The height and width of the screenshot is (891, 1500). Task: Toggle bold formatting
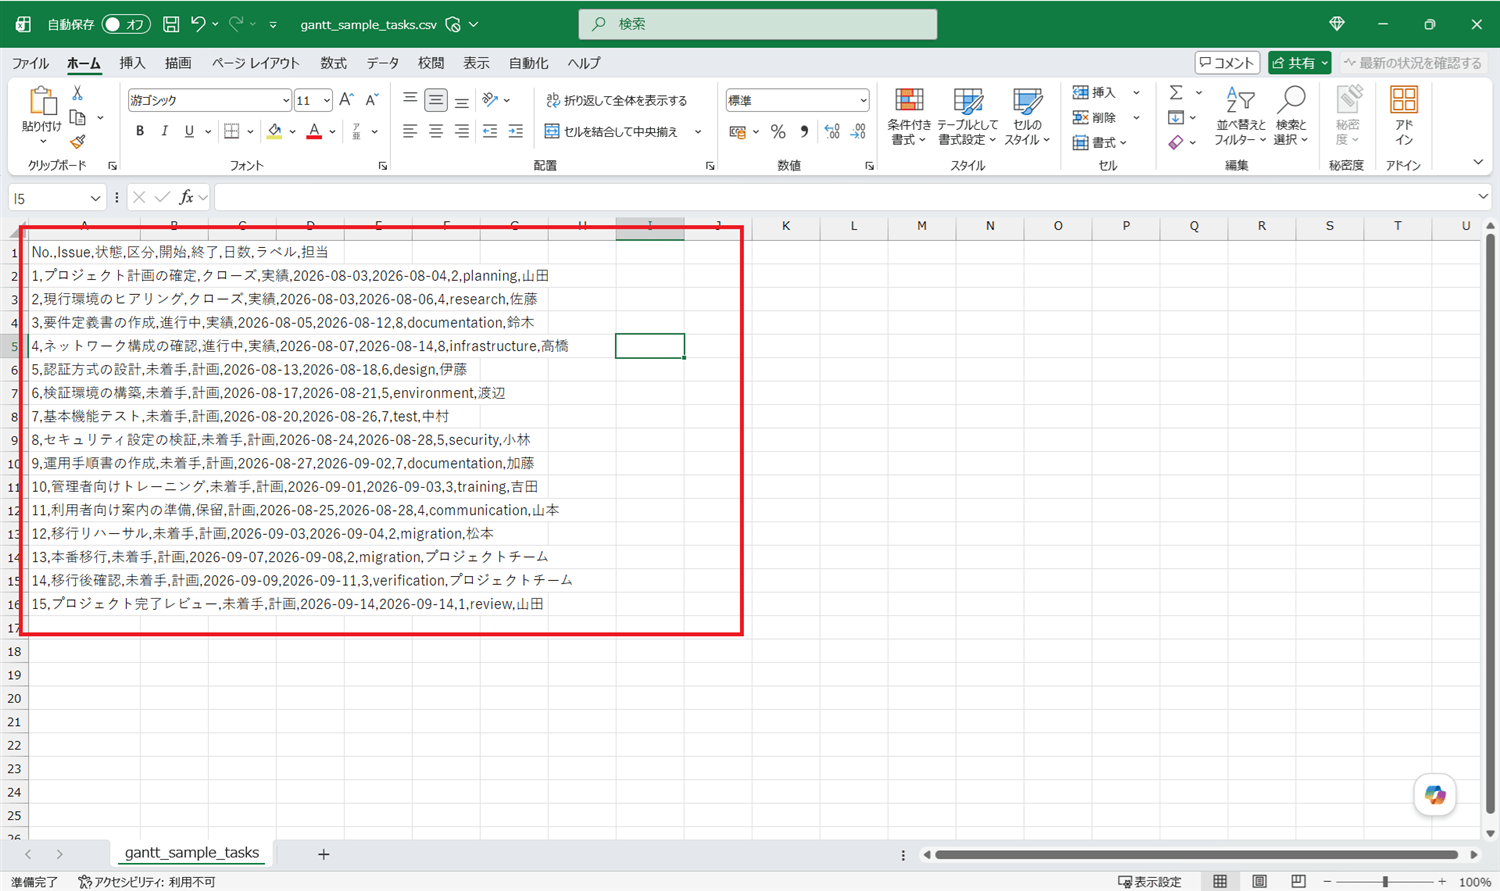140,131
